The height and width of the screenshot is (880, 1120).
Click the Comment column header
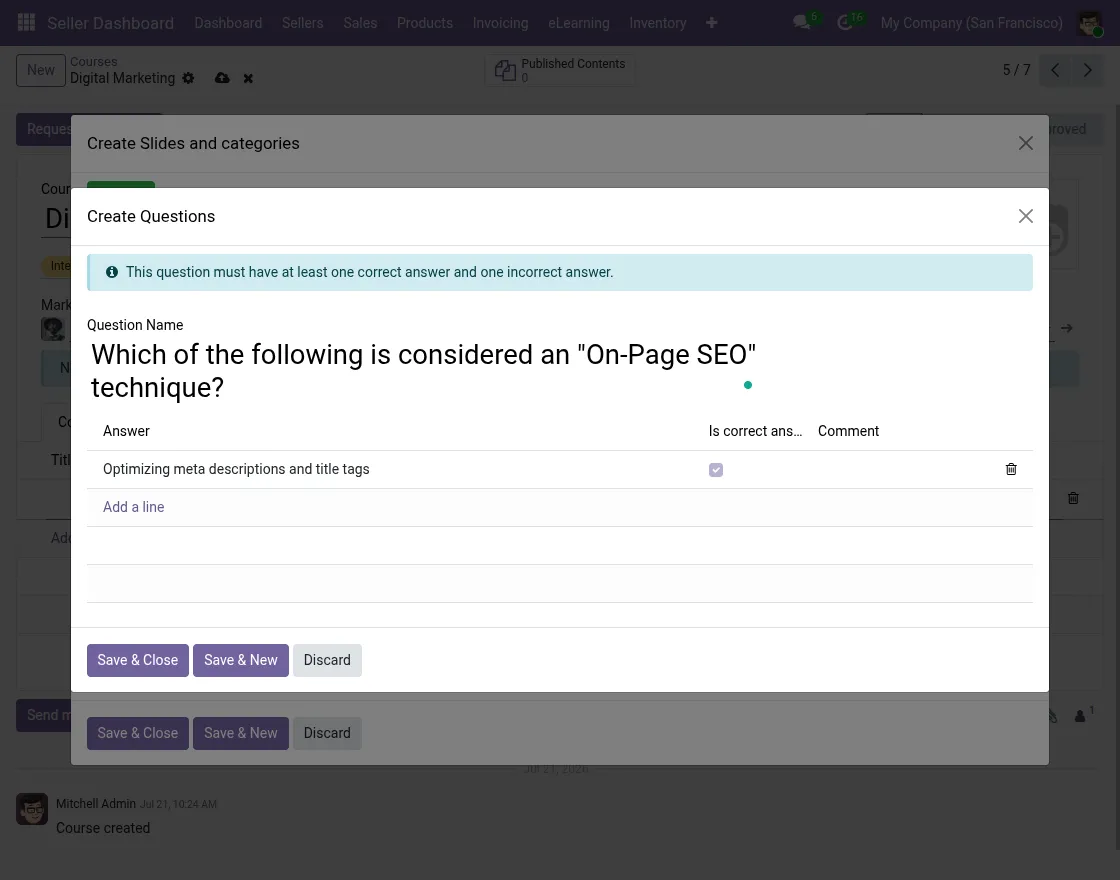849,431
